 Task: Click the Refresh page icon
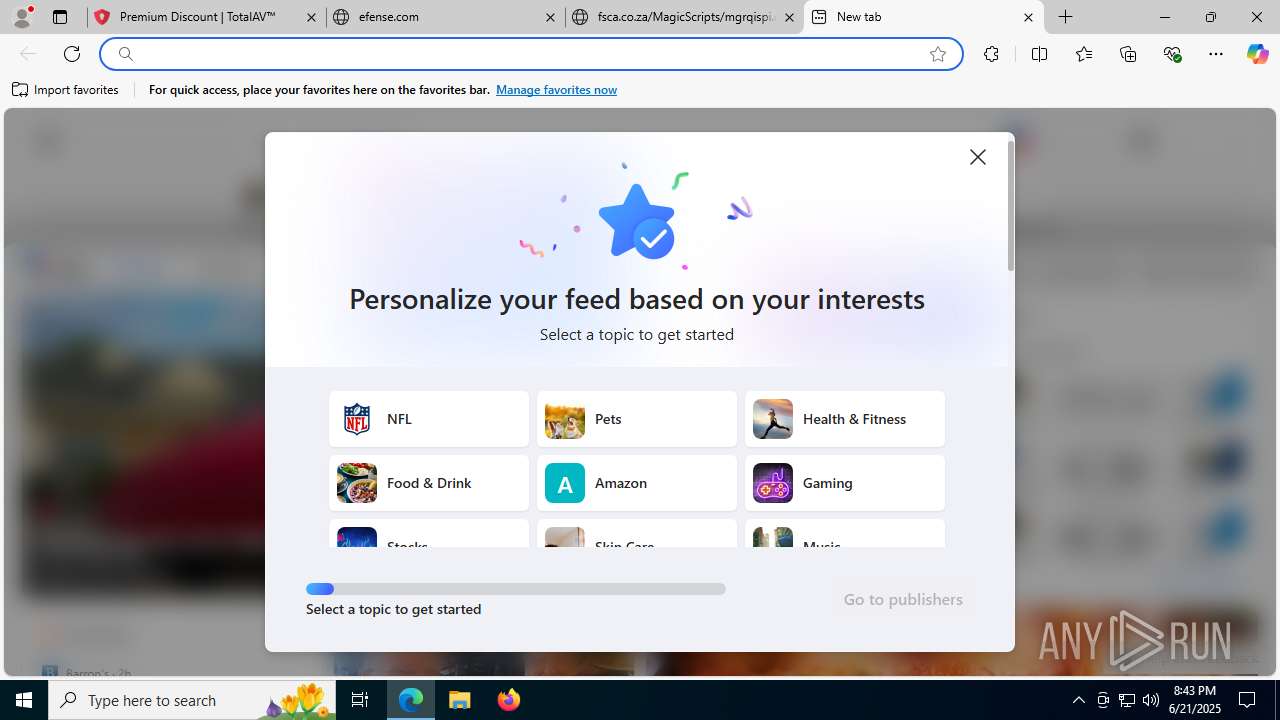point(72,54)
